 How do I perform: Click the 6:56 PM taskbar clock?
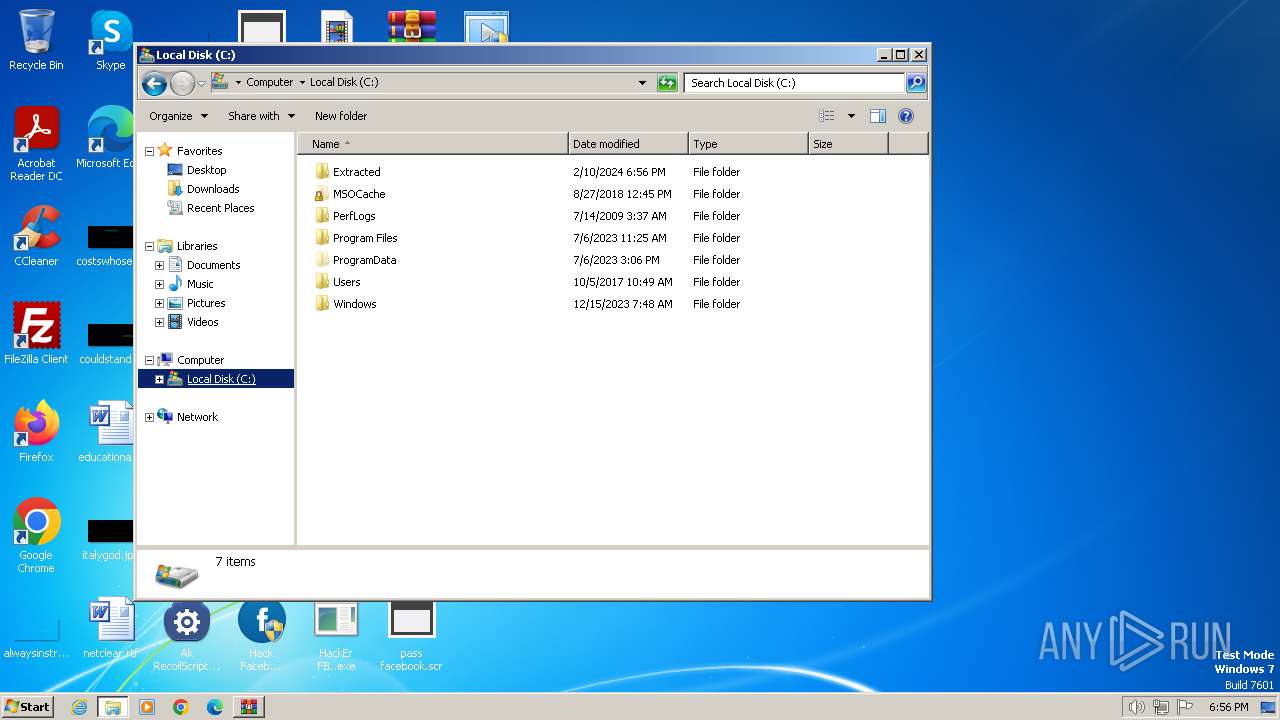click(1228, 707)
